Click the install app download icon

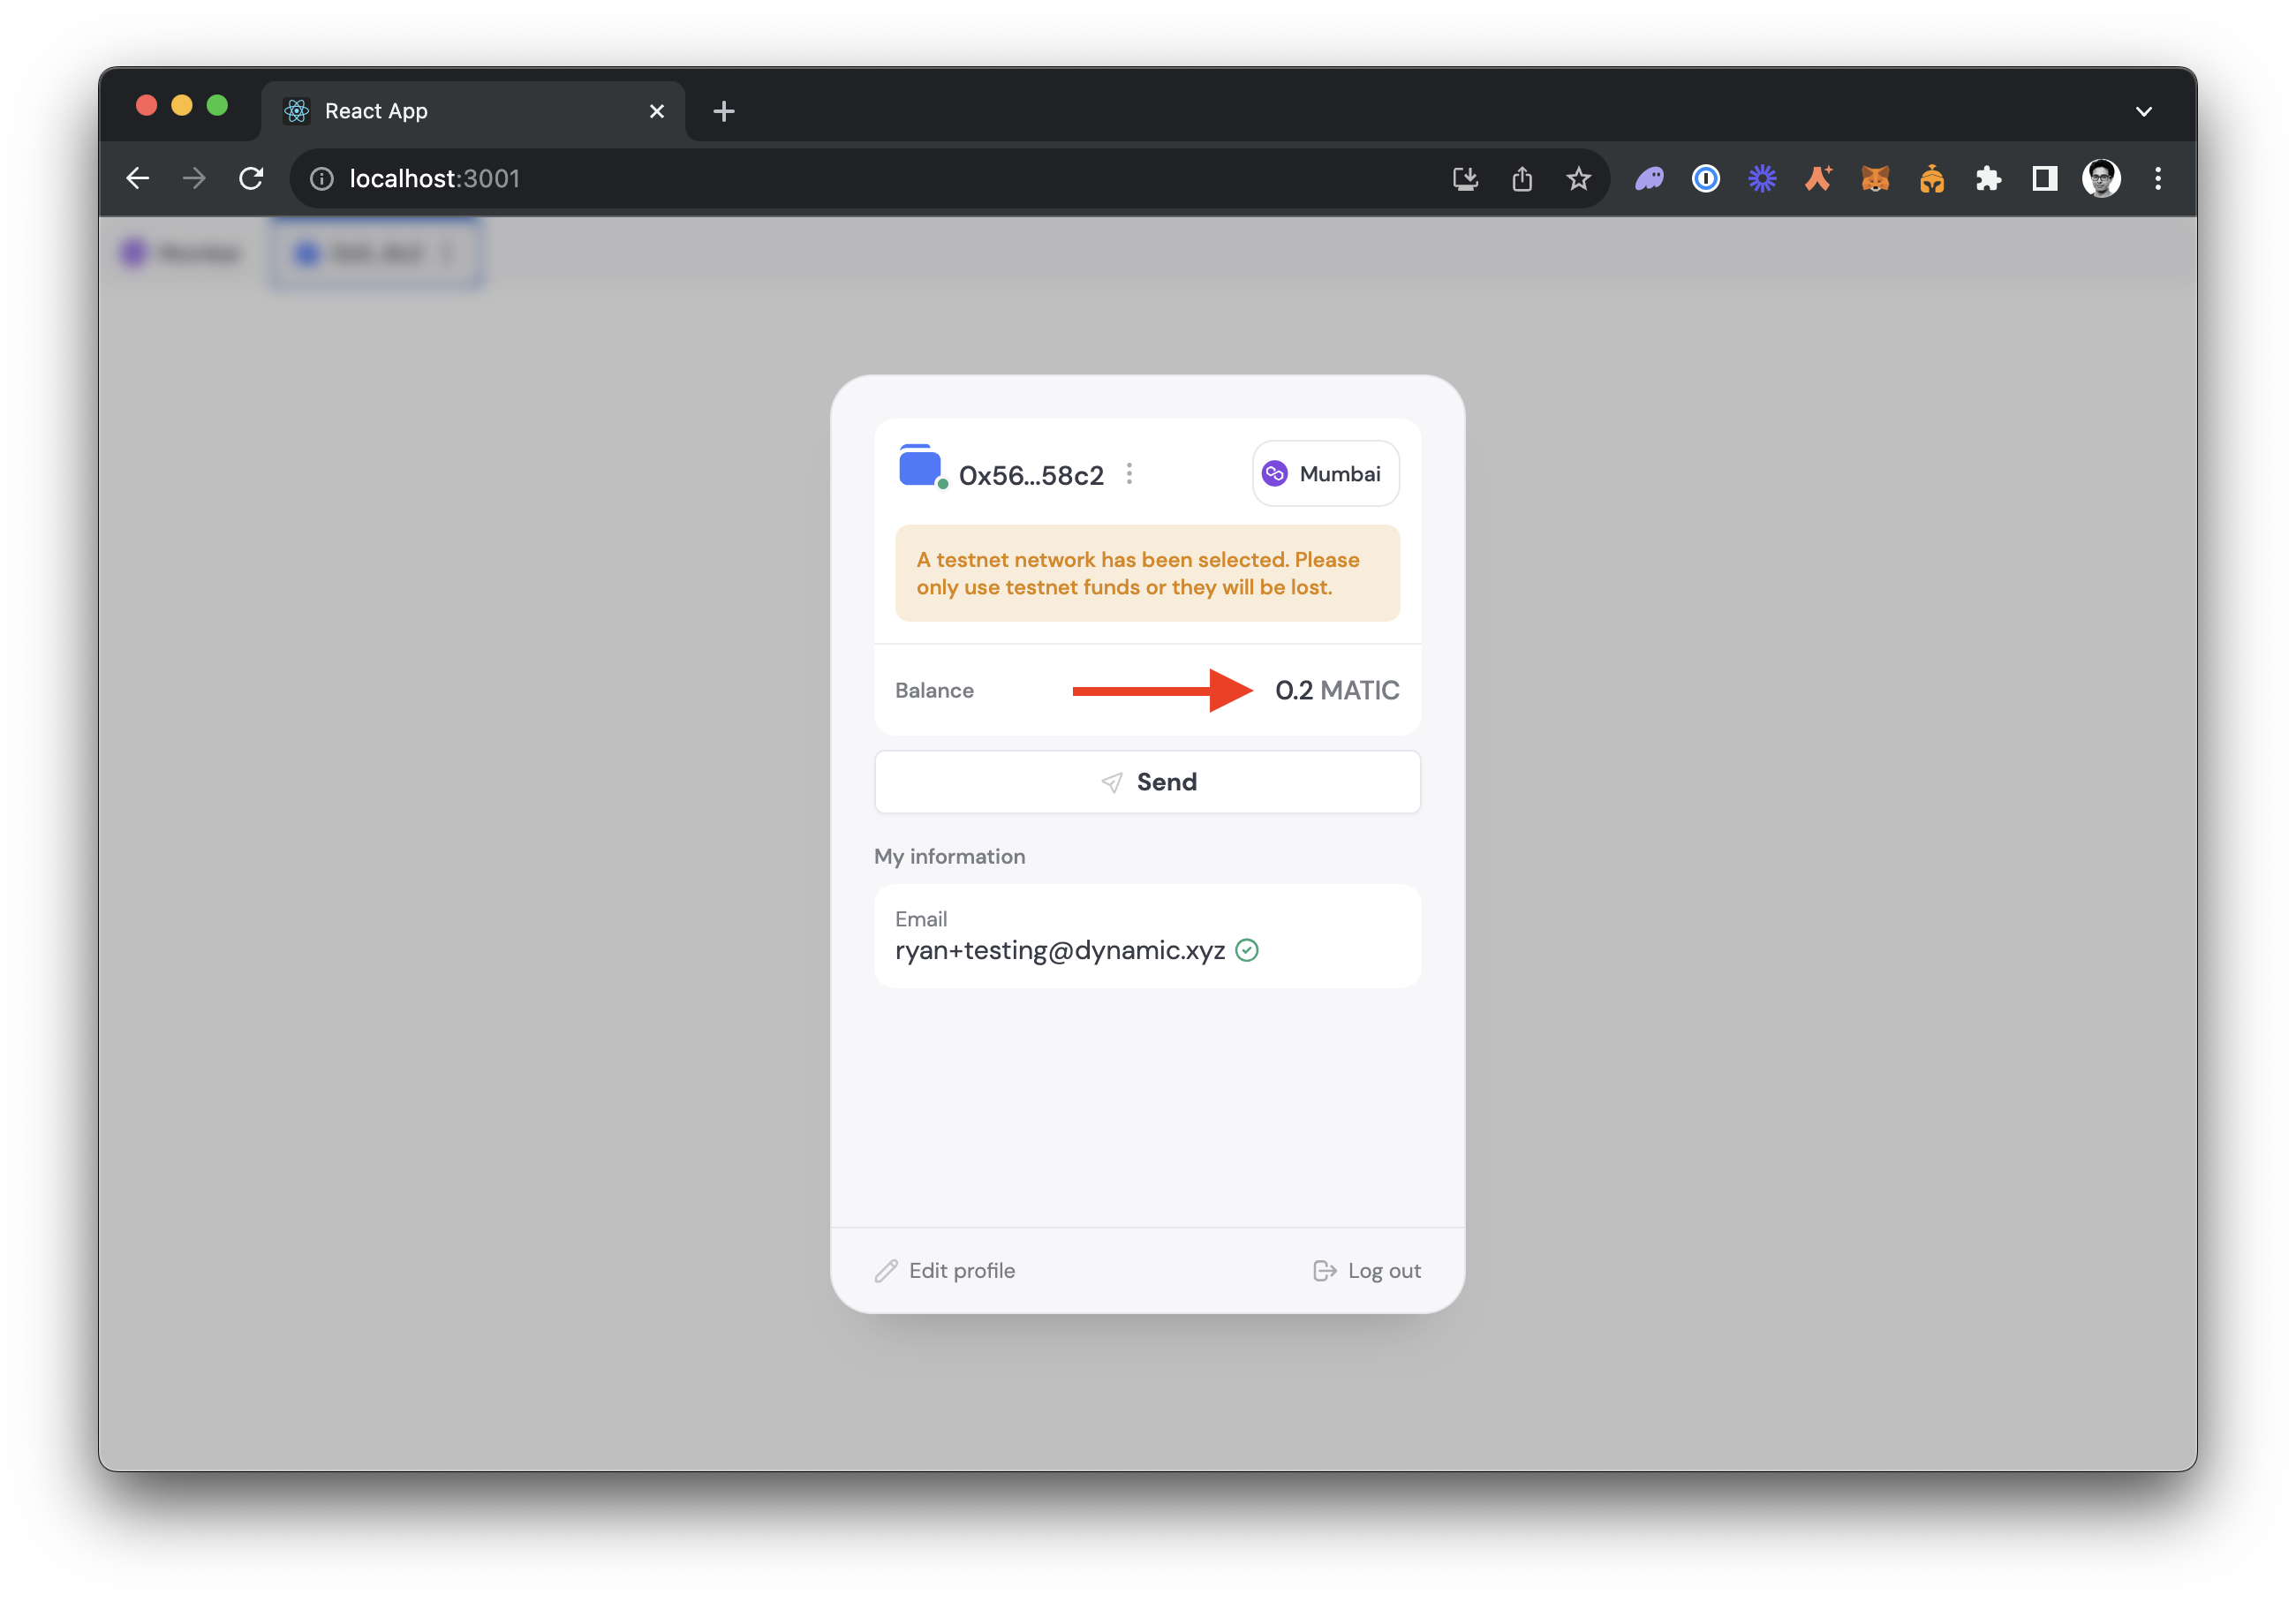(1465, 179)
